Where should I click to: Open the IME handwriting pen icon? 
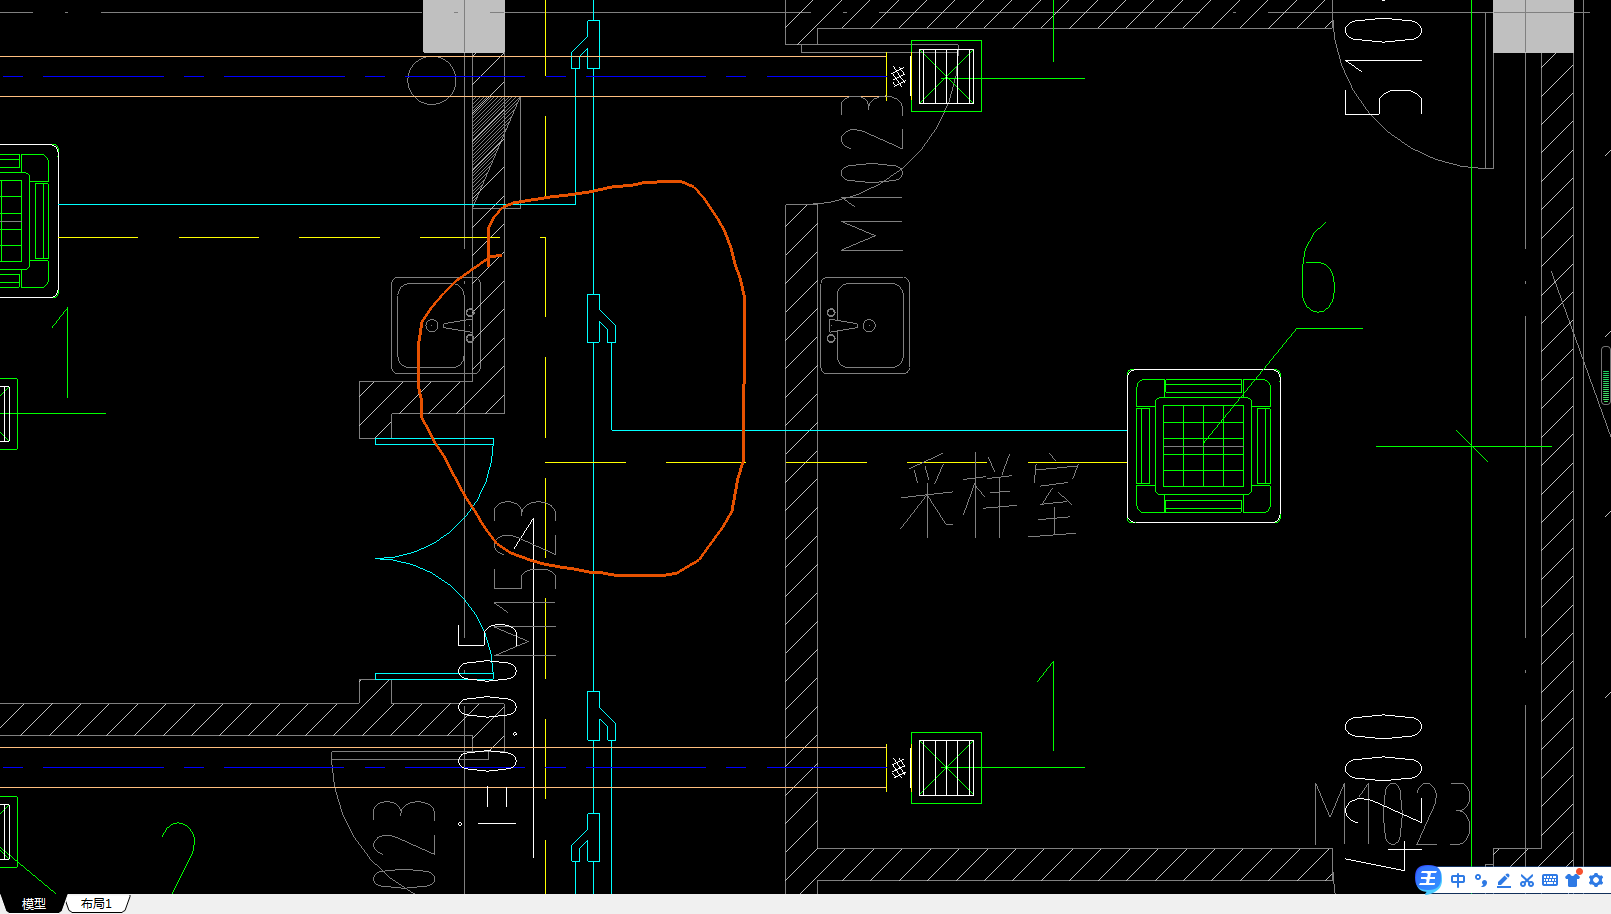coord(1503,880)
